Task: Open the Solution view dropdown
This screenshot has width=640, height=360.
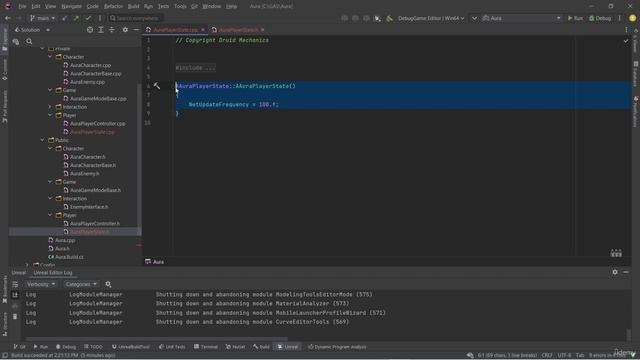Action: tap(32, 30)
